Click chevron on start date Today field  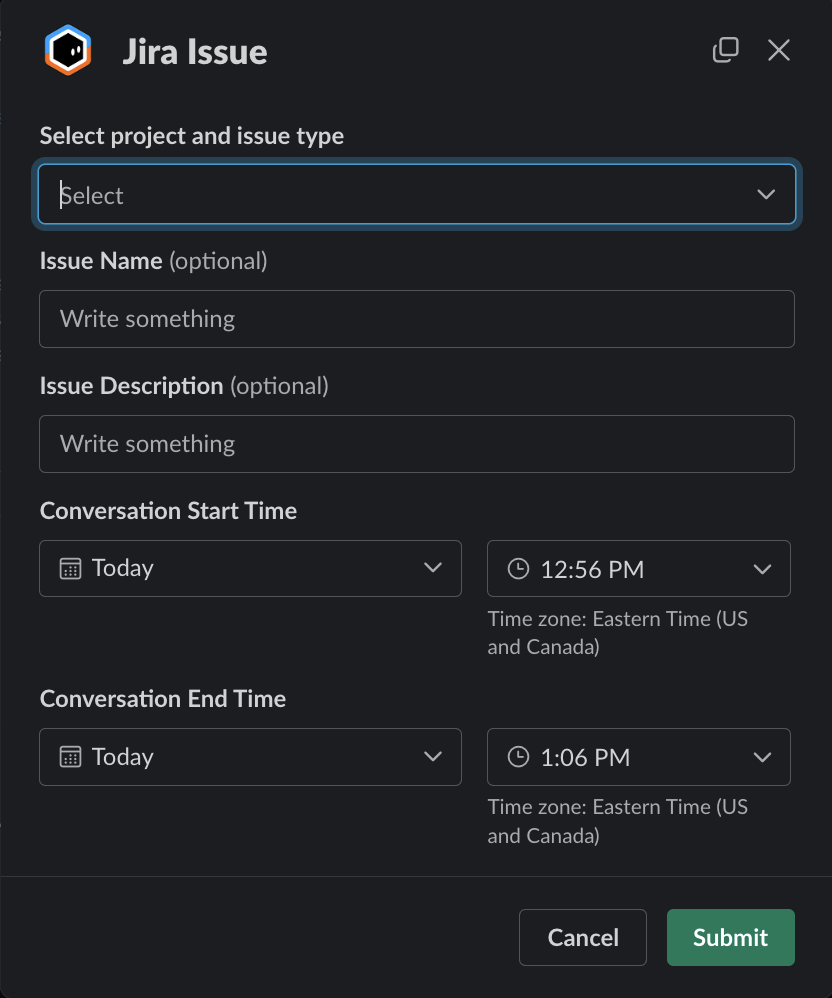[433, 568]
